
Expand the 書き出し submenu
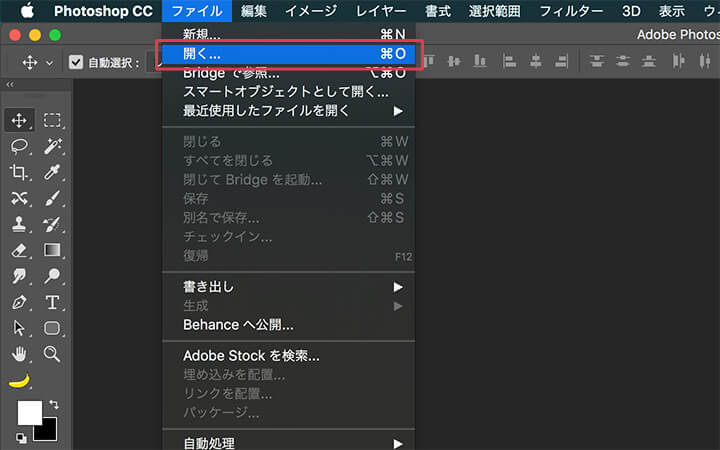click(x=289, y=287)
